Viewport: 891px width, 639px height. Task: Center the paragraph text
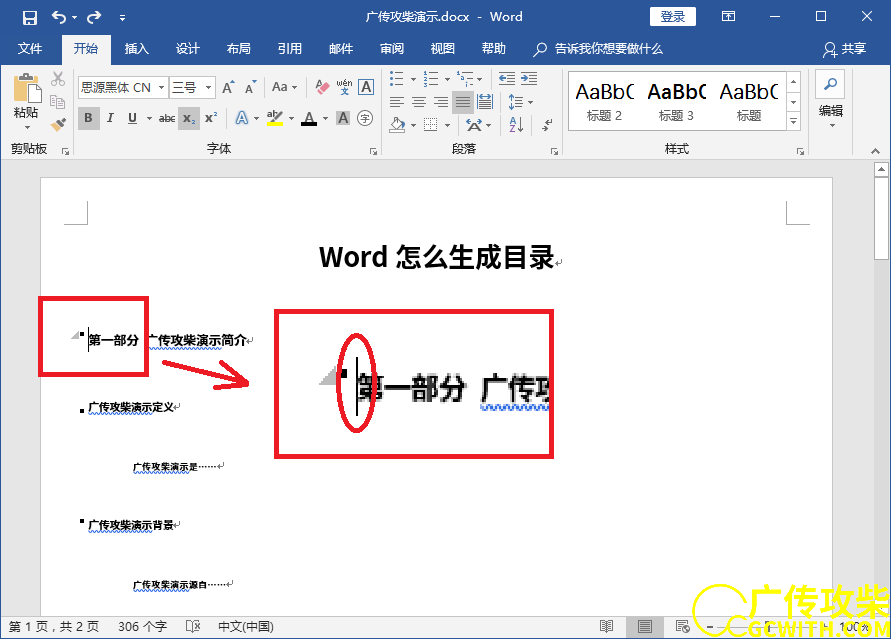(419, 102)
